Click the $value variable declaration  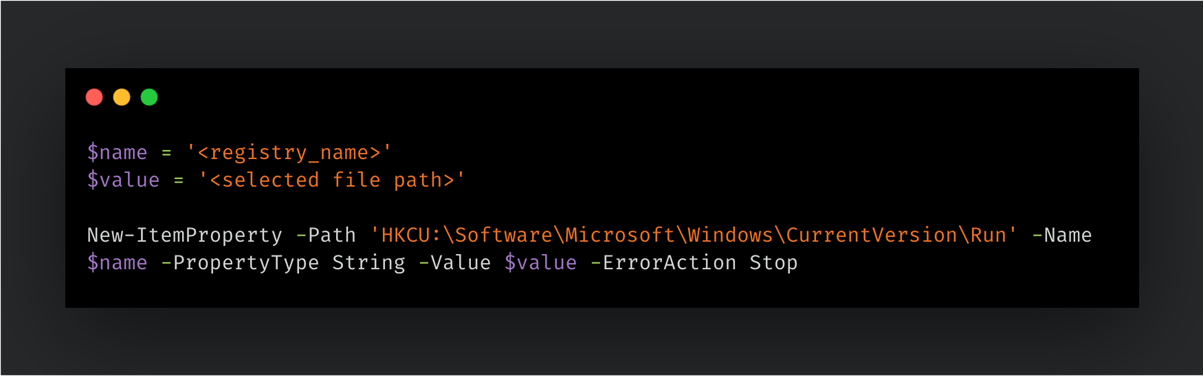click(123, 181)
